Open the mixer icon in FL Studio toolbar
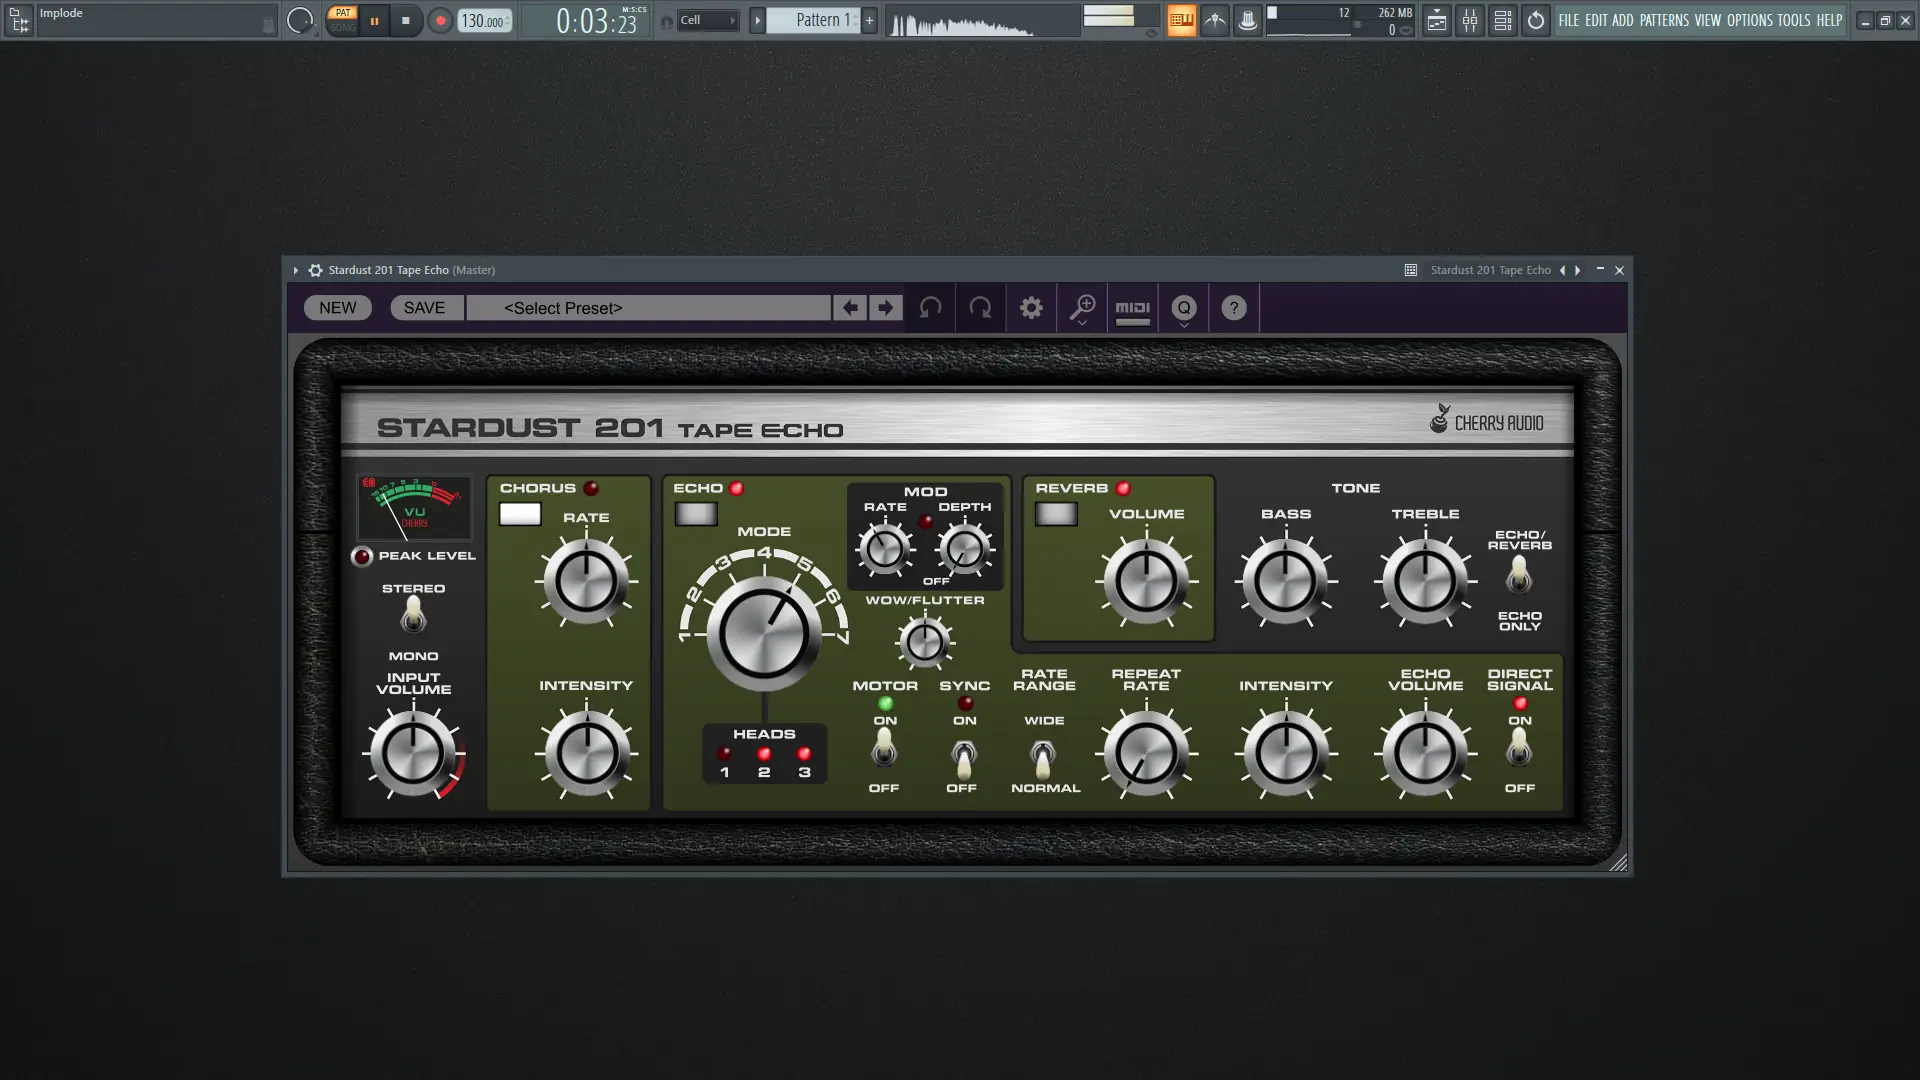 1470,20
